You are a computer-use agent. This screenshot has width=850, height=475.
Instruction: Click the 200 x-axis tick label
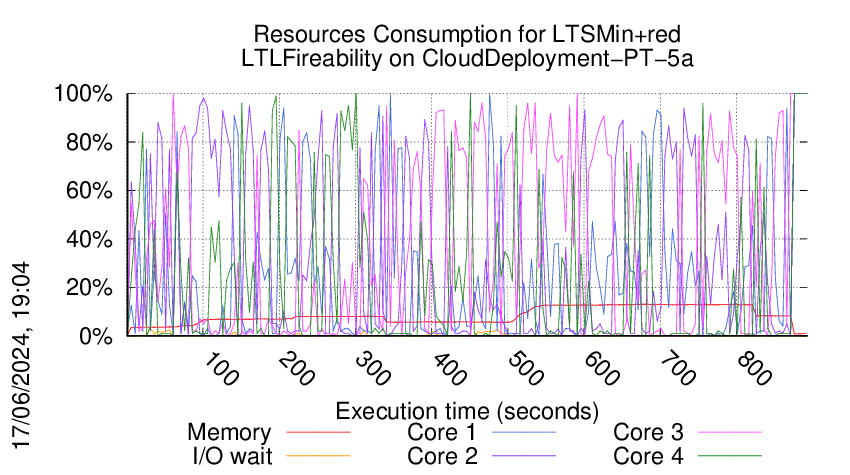[x=297, y=369]
